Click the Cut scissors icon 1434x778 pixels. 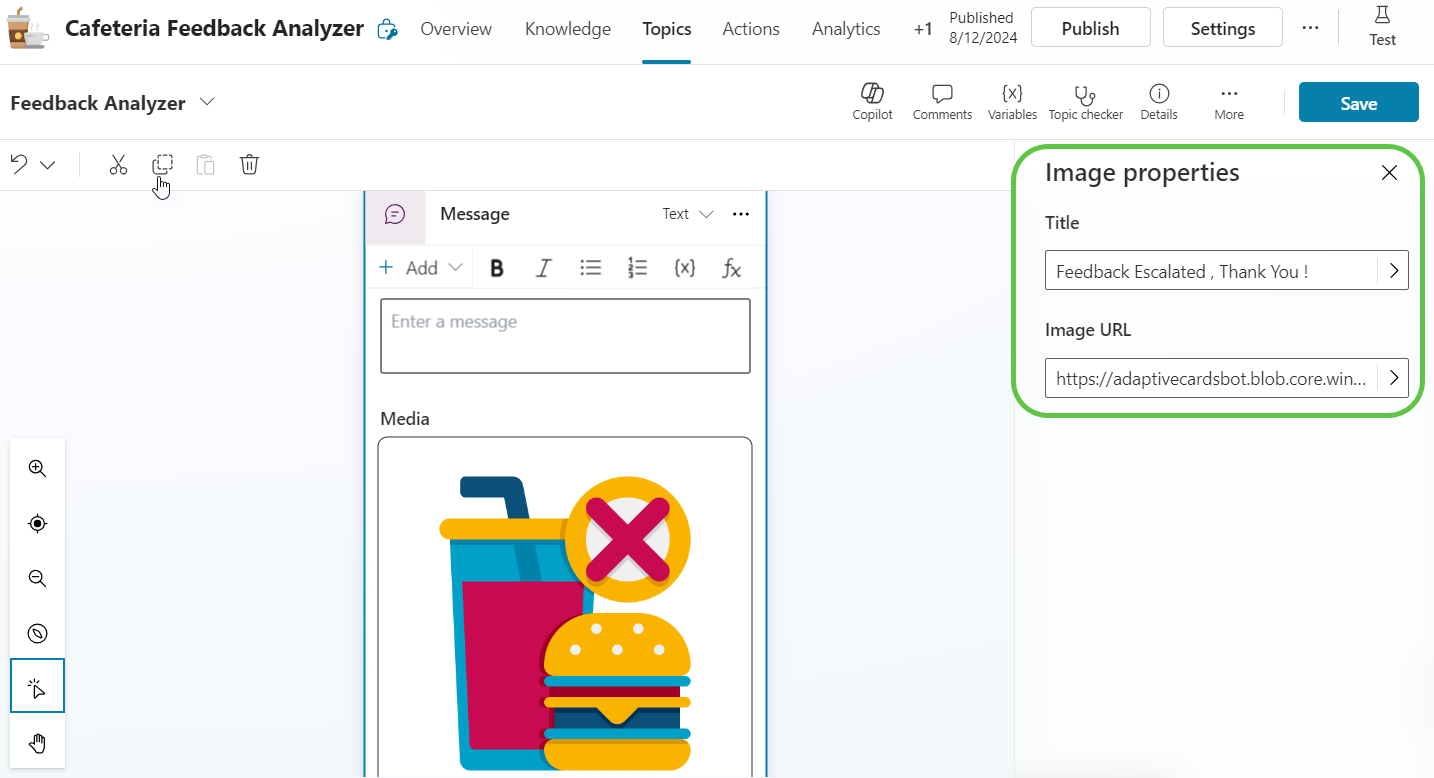click(118, 165)
